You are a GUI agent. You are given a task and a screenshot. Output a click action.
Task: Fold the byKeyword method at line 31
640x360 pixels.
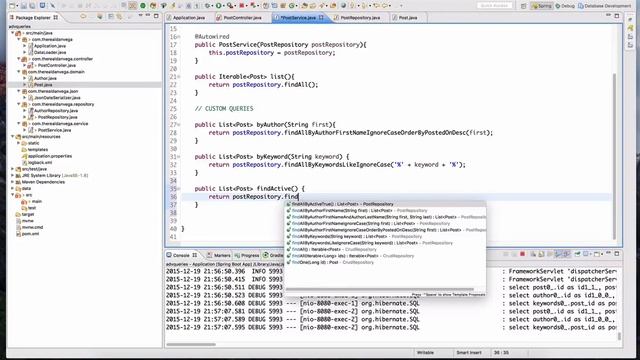[179, 157]
